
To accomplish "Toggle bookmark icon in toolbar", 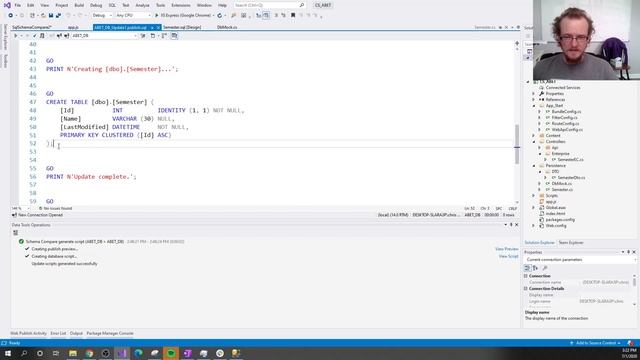I will (x=293, y=16).
